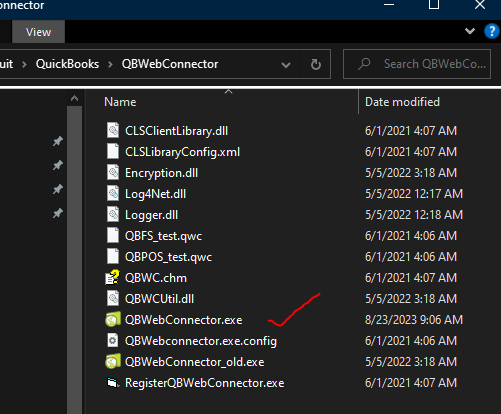Image resolution: width=501 pixels, height=414 pixels.
Task: Click the RegisterQBWebConnector.exe icon
Action: pyautogui.click(x=113, y=383)
